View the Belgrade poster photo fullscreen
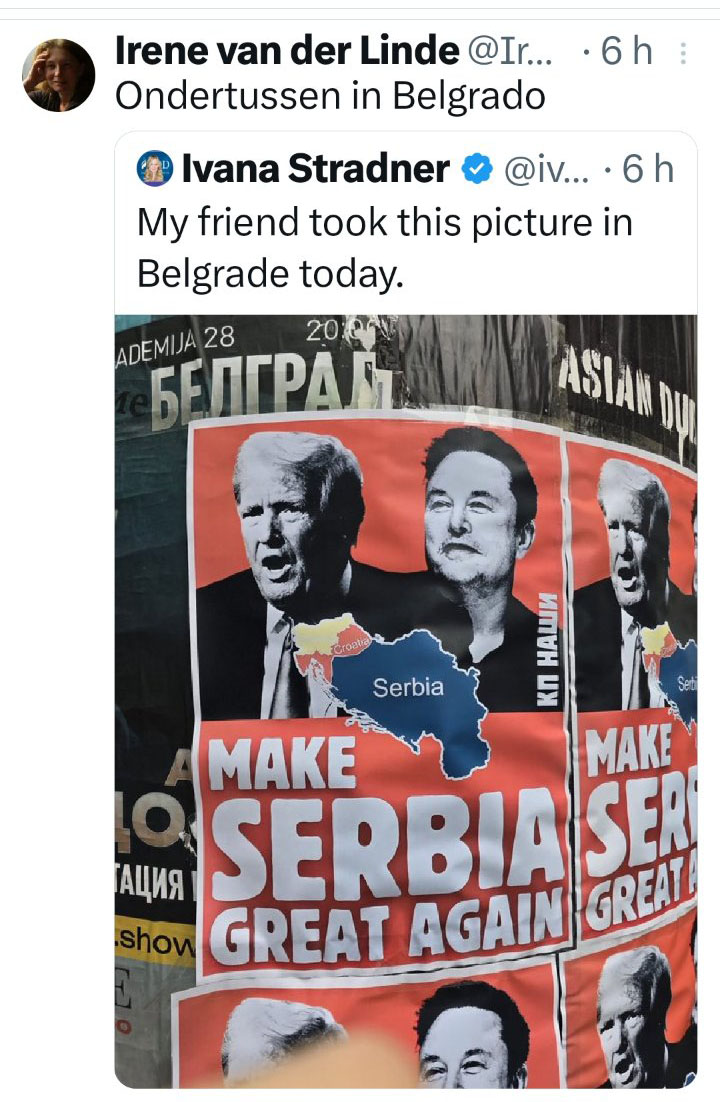This screenshot has height=1102, width=720. click(406, 701)
